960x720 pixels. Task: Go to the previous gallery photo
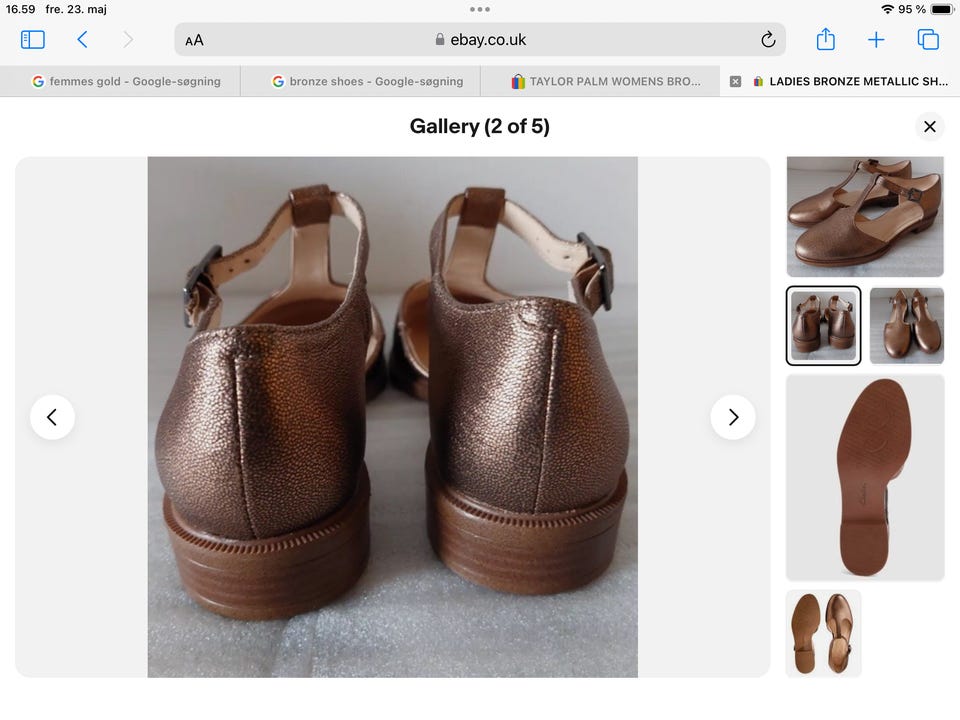[x=52, y=417]
